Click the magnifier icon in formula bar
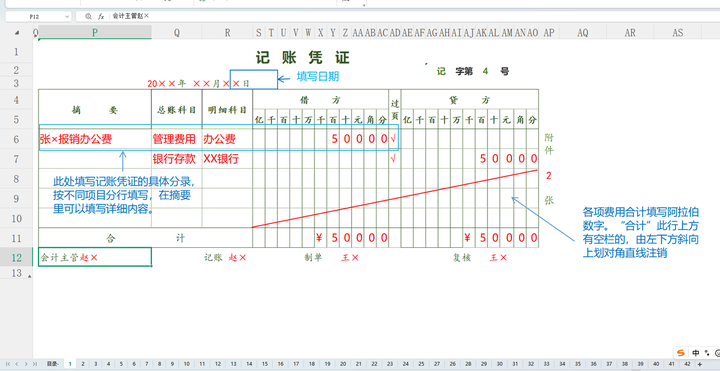 coord(88,16)
